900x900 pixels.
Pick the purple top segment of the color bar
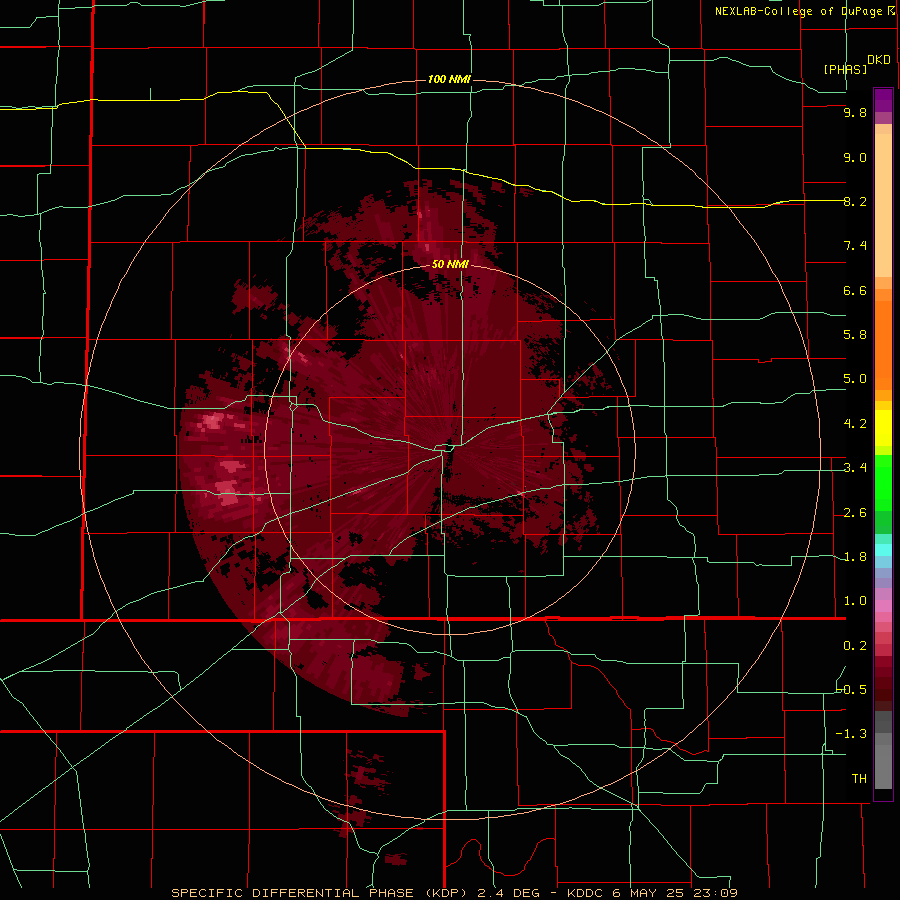point(883,100)
